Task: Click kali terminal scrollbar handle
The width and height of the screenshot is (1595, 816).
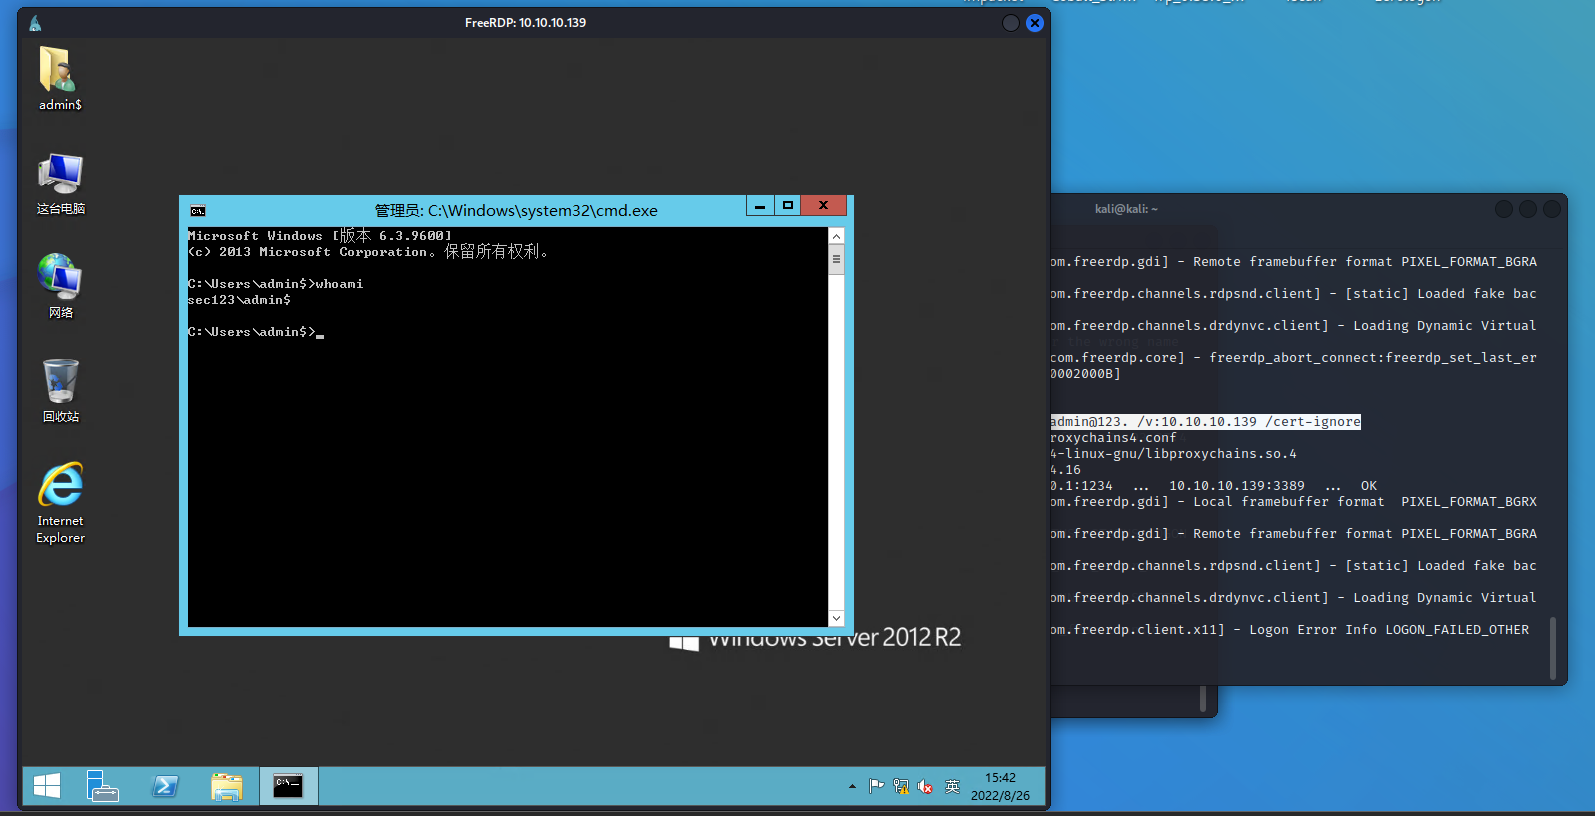Action: 1553,648
